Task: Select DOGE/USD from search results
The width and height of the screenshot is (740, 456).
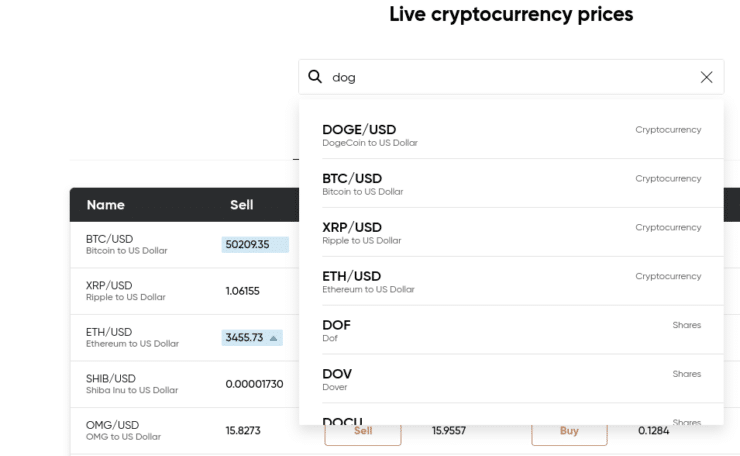Action: [512, 135]
